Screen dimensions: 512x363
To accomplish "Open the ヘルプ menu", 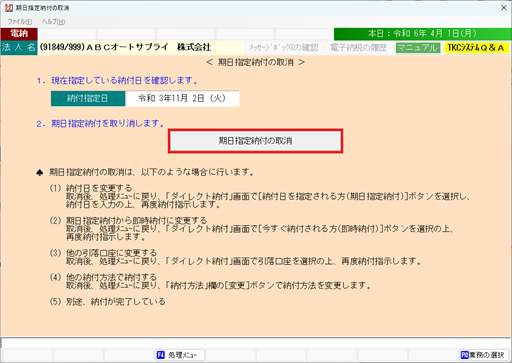I will pos(53,22).
